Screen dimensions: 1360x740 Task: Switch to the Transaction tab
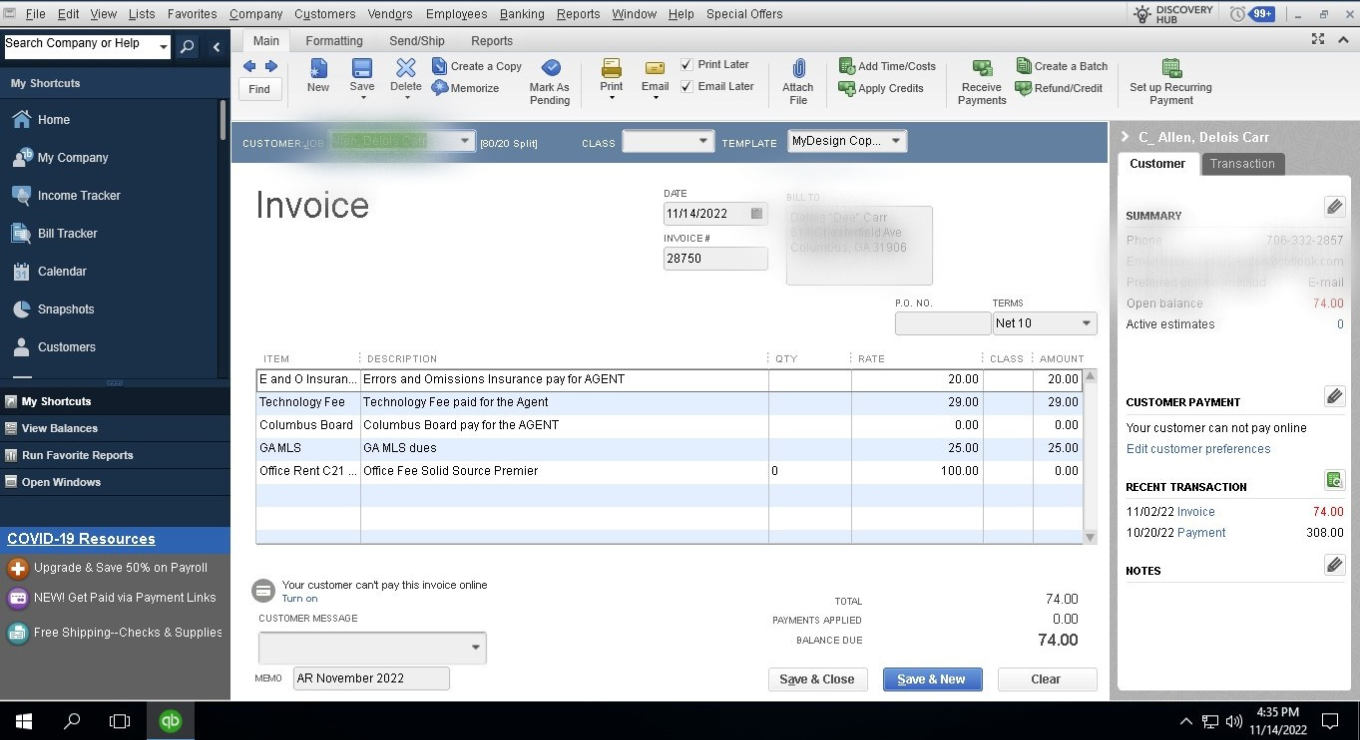1242,164
